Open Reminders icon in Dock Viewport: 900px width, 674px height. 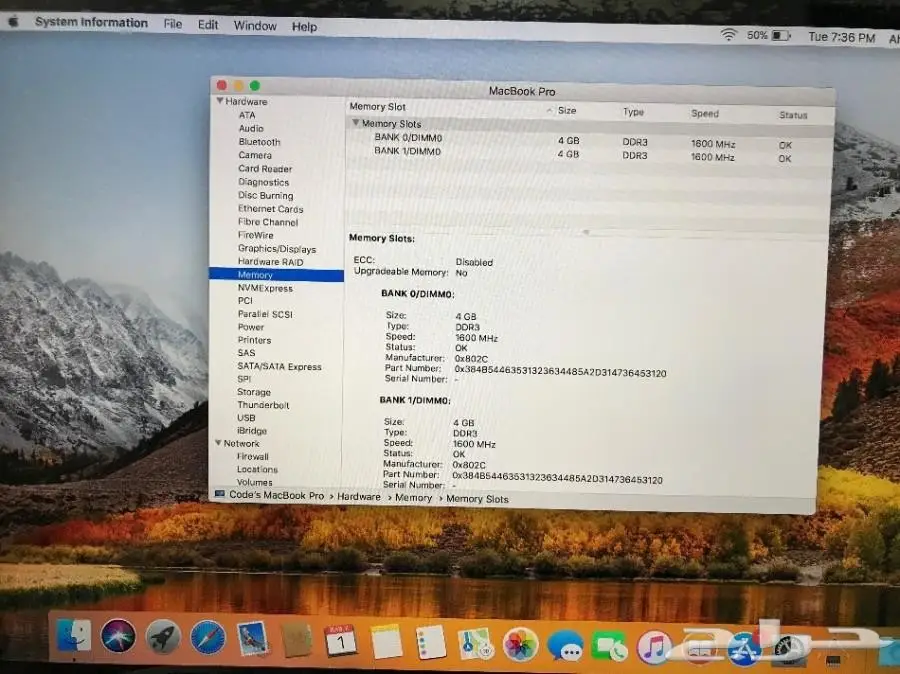[x=430, y=642]
